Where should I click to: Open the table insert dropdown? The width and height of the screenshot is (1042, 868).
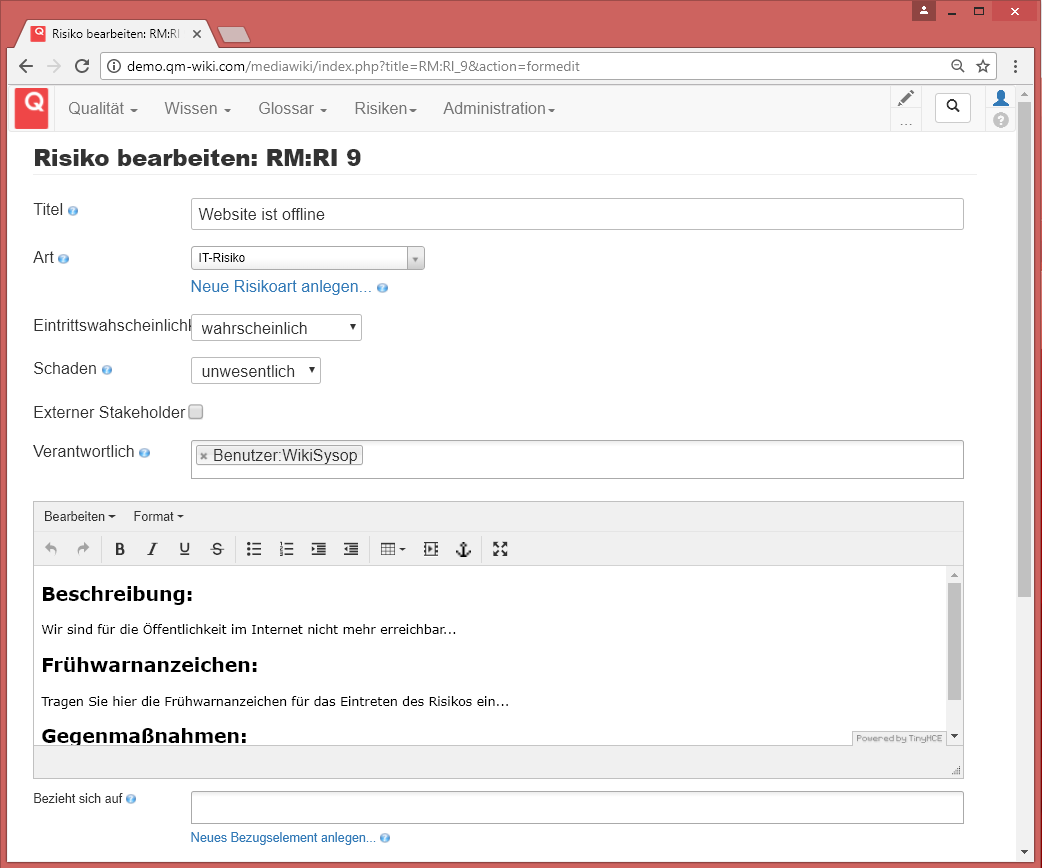coord(392,549)
